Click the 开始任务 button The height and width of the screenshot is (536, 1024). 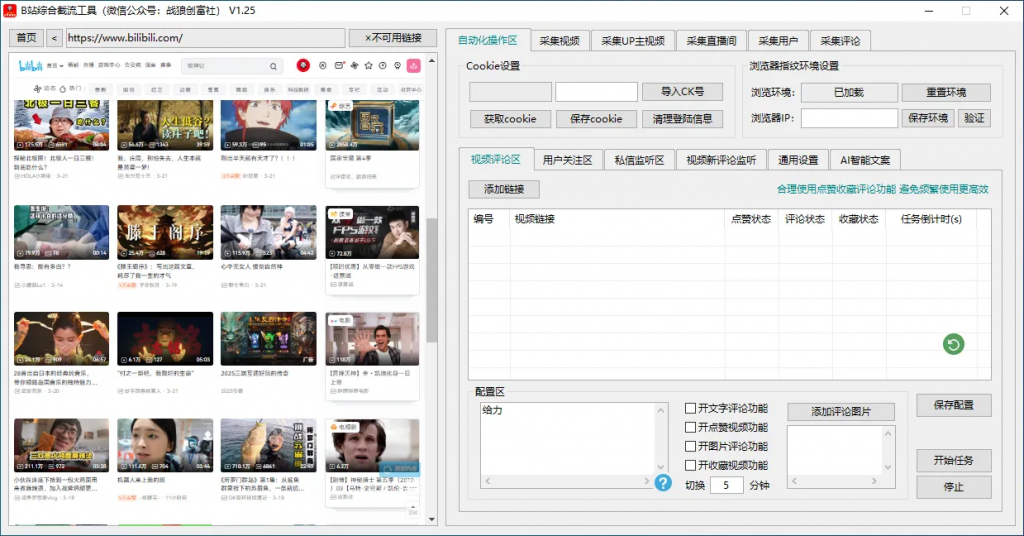coord(953,460)
